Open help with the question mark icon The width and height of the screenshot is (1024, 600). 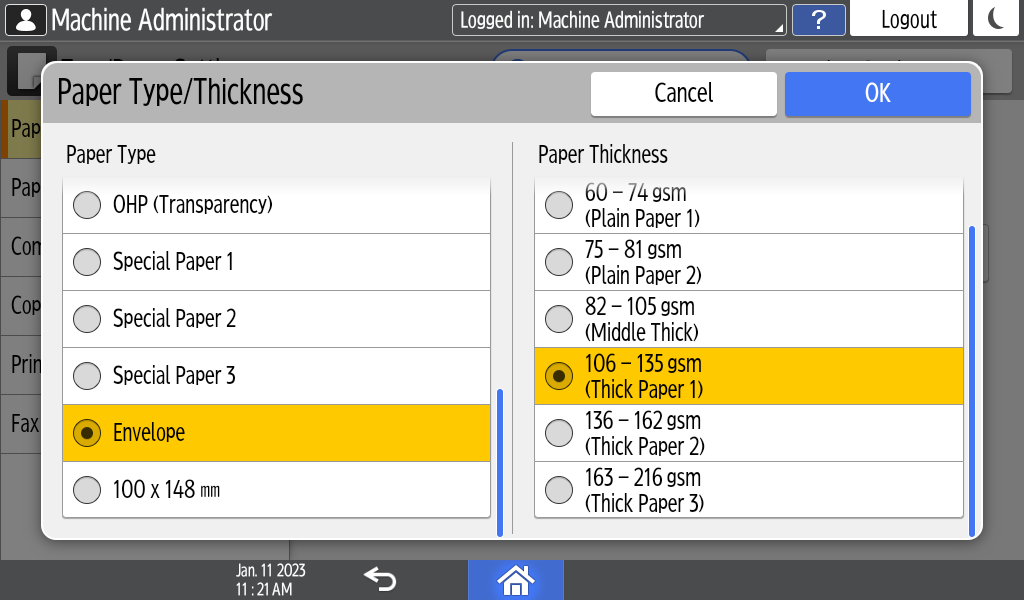[x=817, y=20]
